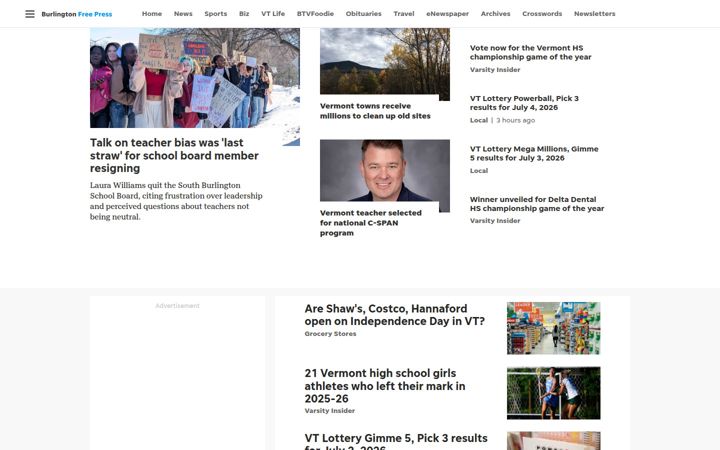720x450 pixels.
Task: Open the smiling teacher portrait thumbnail
Action: (385, 171)
